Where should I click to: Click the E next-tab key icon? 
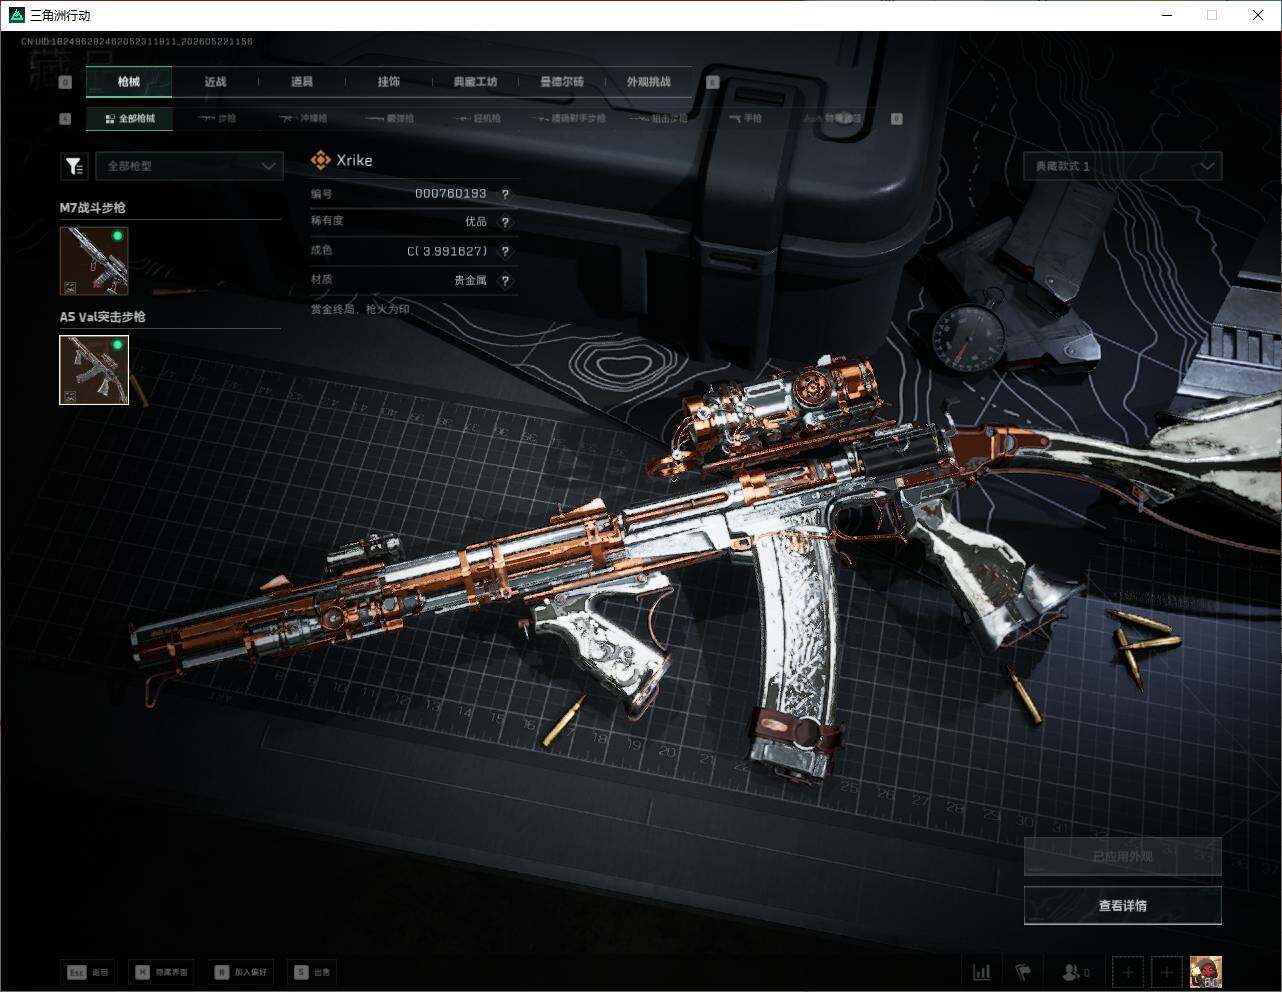pyautogui.click(x=713, y=82)
